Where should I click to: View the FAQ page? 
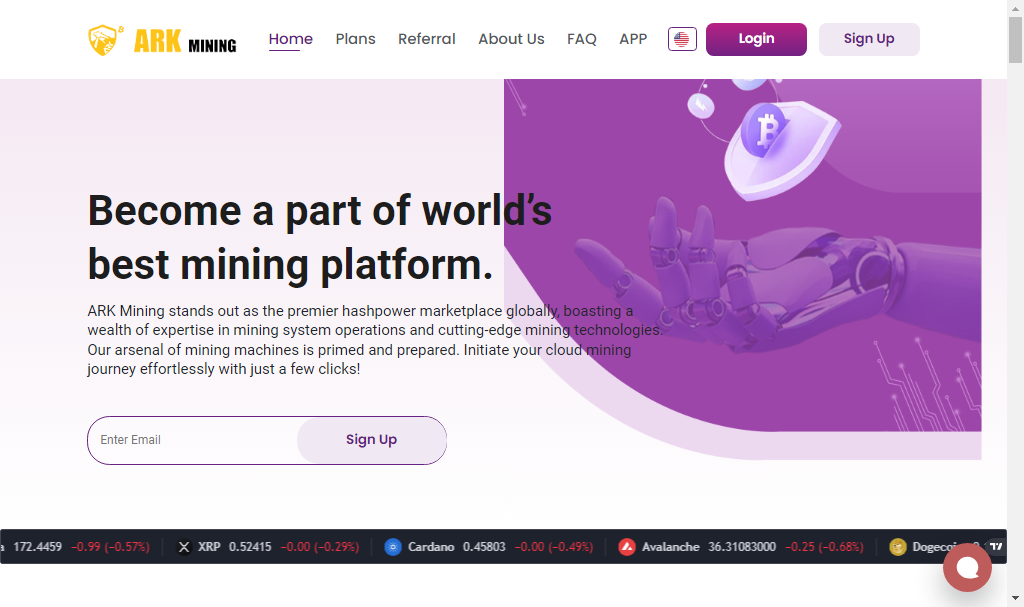[x=581, y=39]
